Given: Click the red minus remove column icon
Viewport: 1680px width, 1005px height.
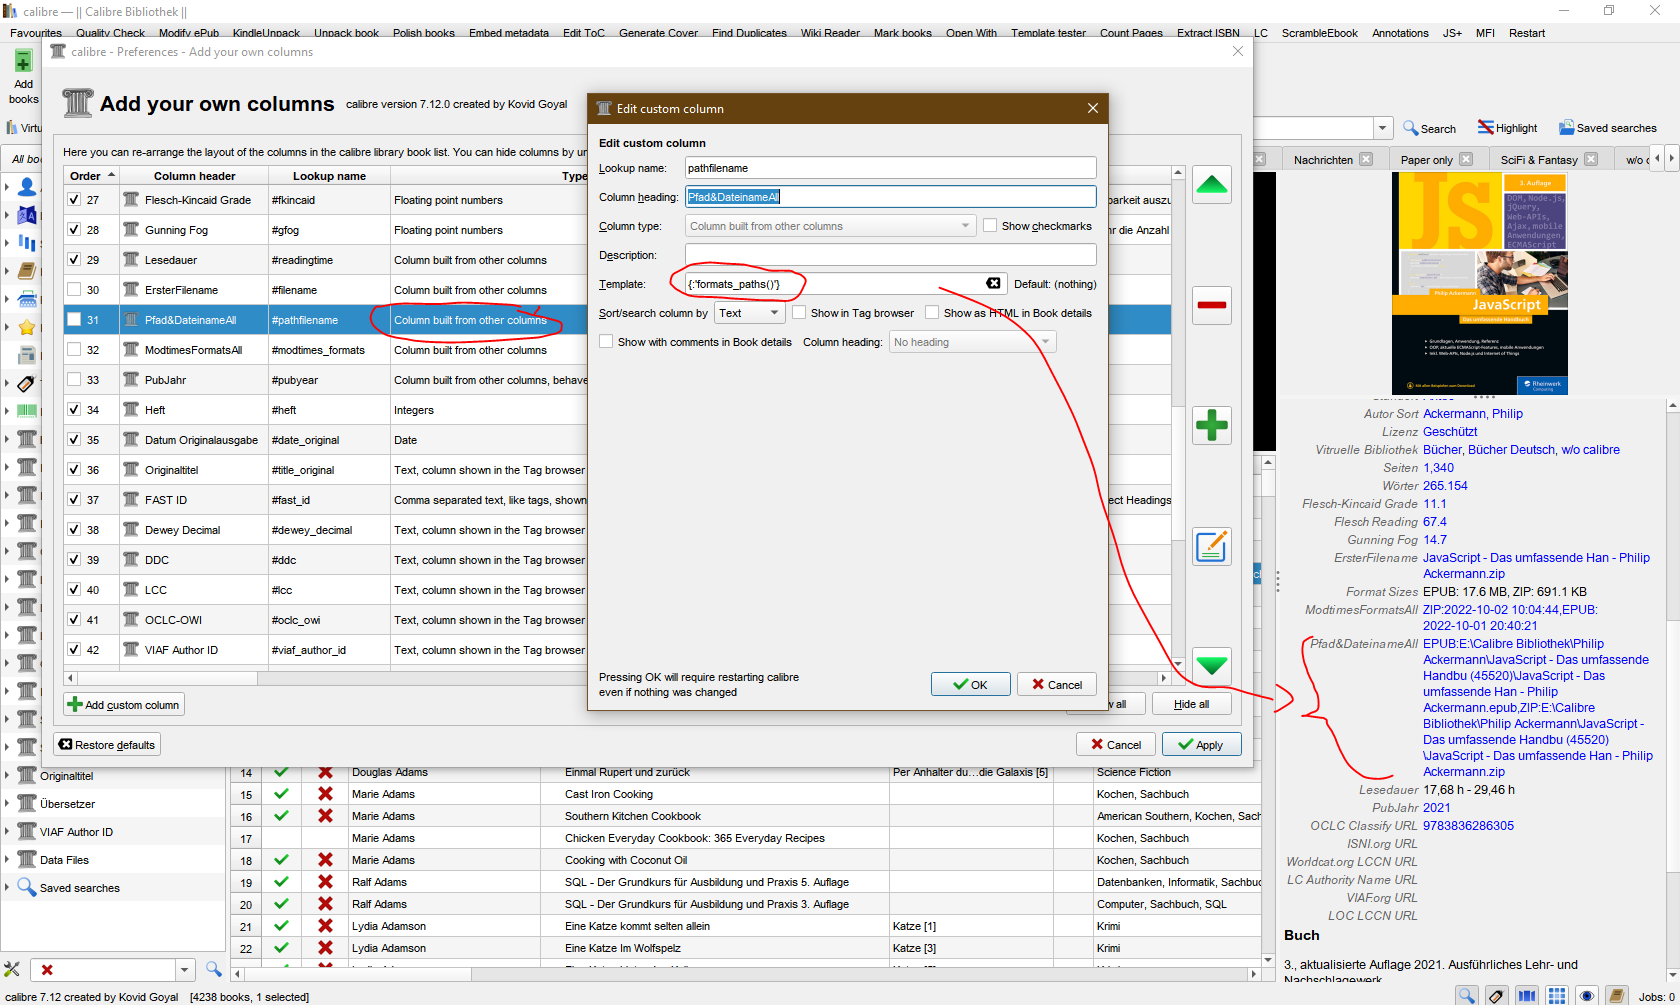Looking at the screenshot, I should 1211,305.
